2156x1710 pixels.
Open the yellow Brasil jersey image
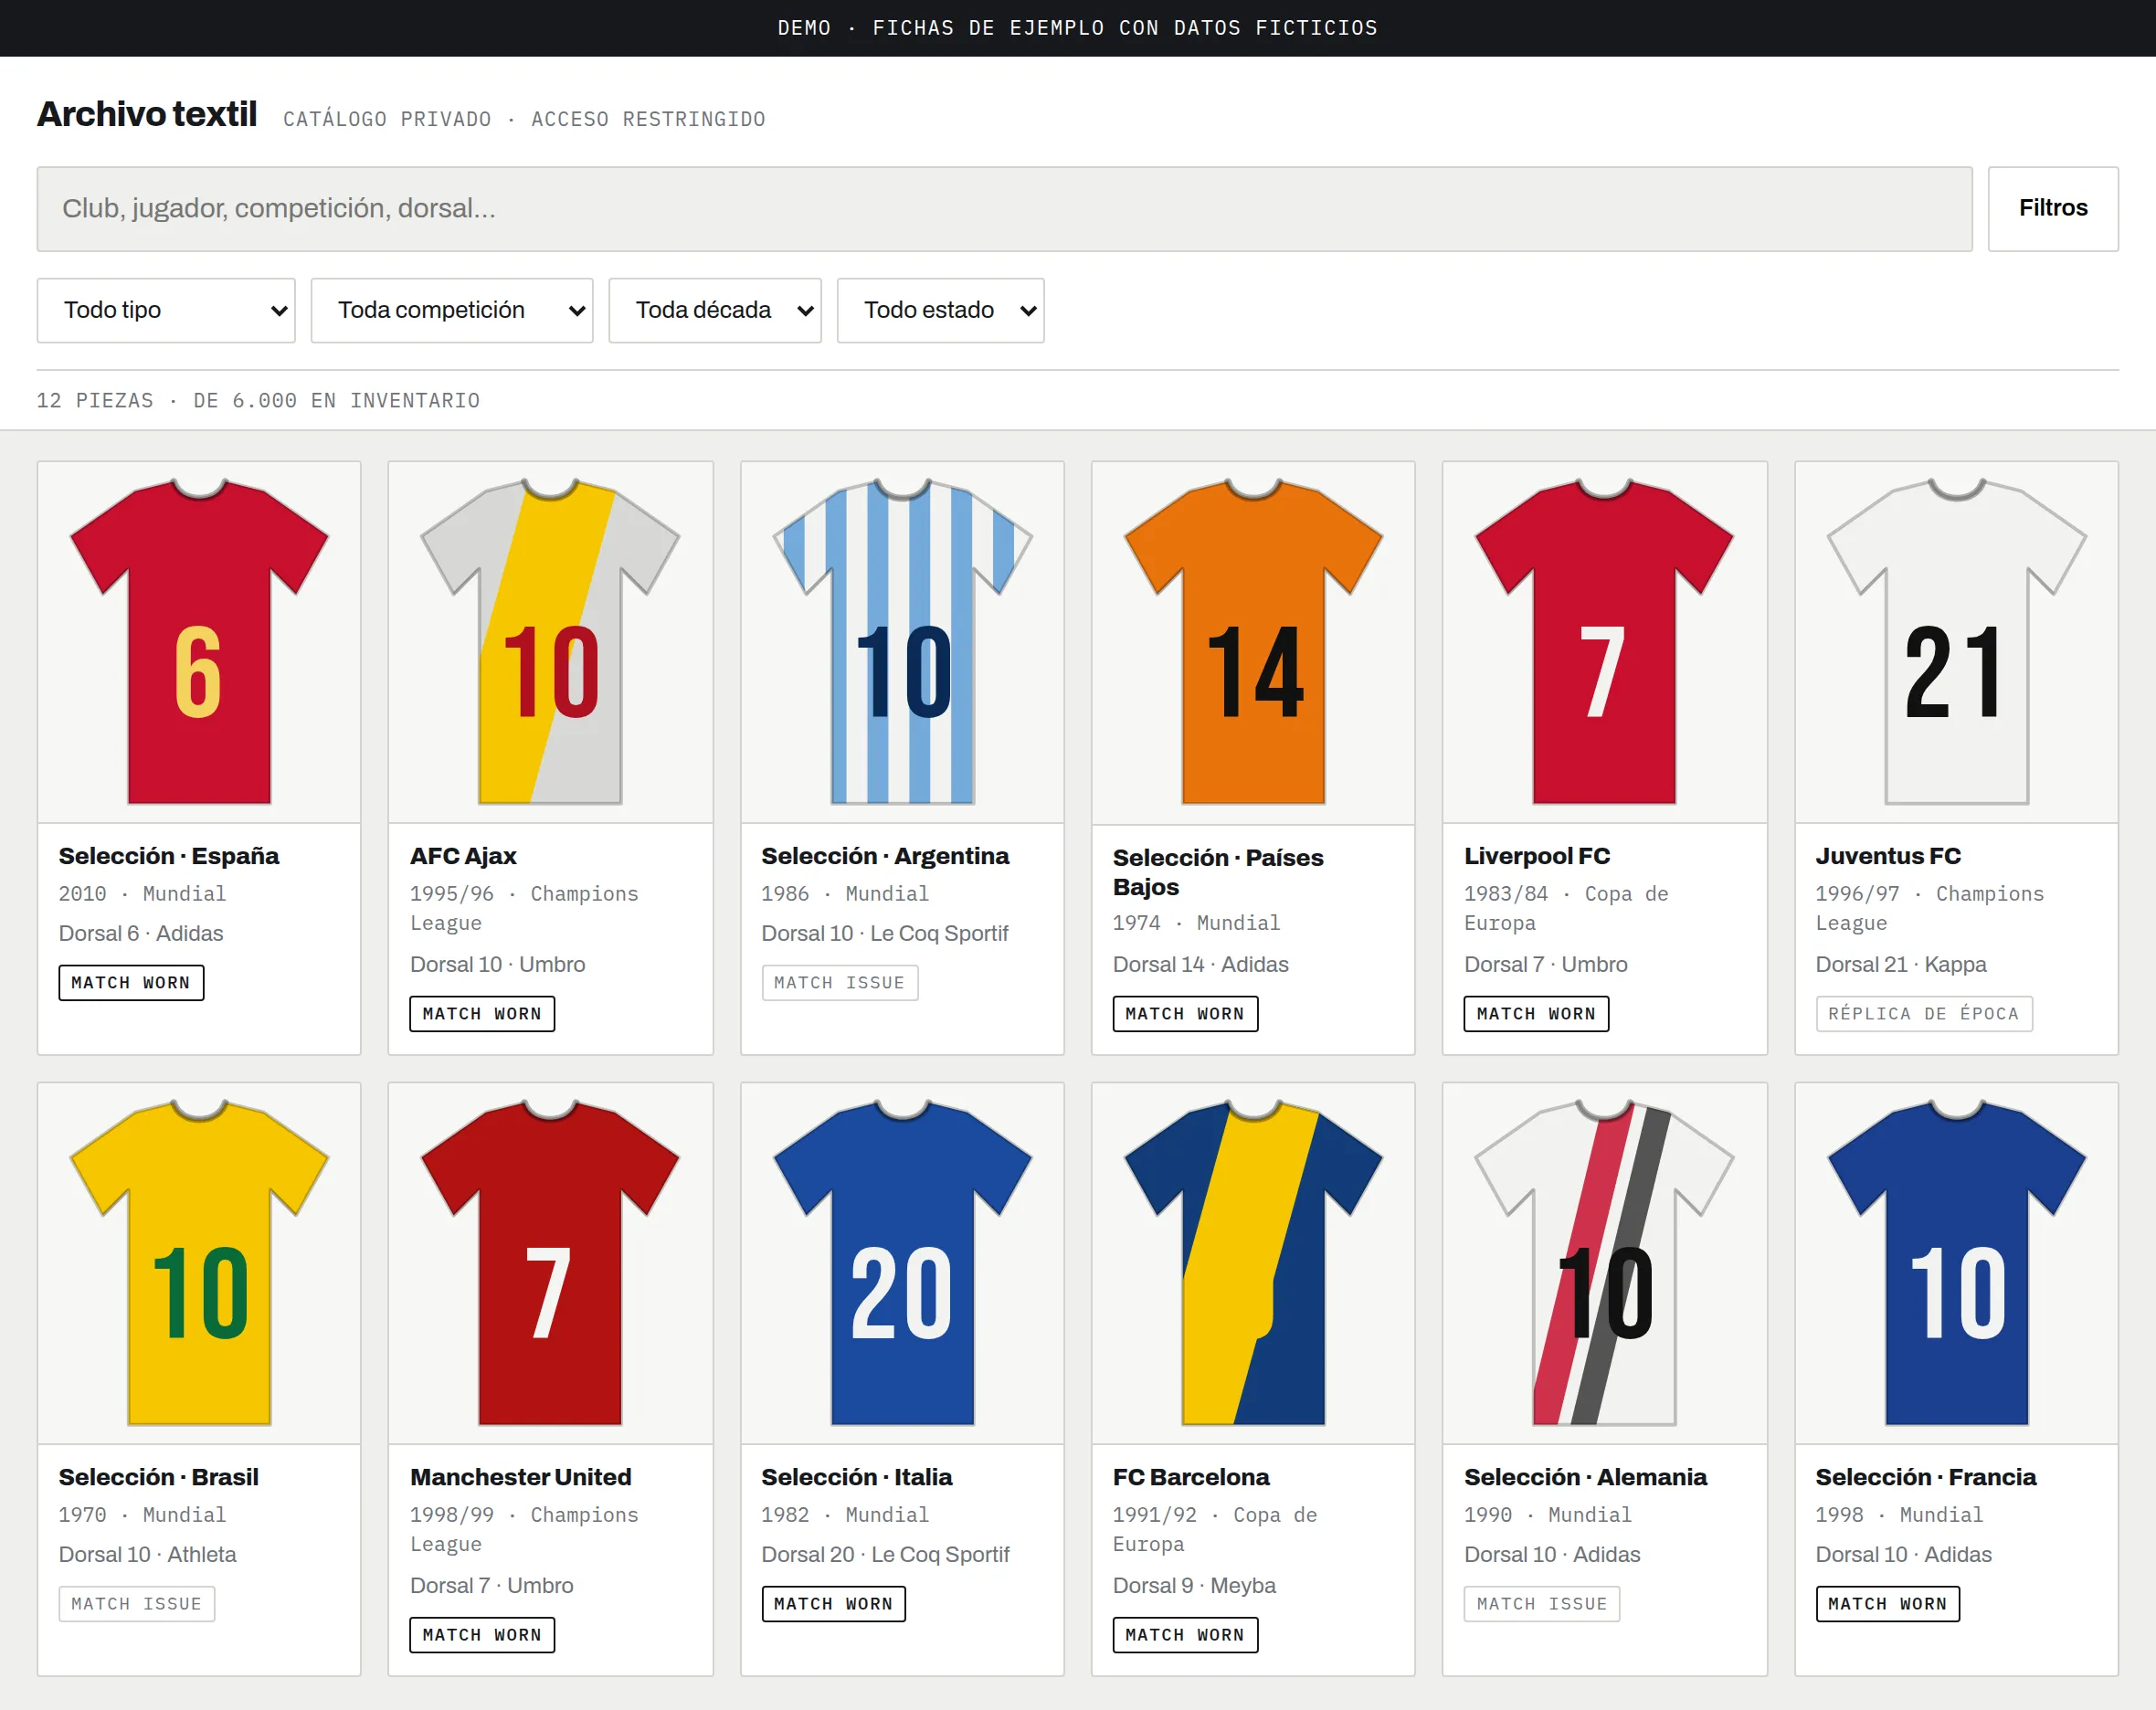point(199,1263)
